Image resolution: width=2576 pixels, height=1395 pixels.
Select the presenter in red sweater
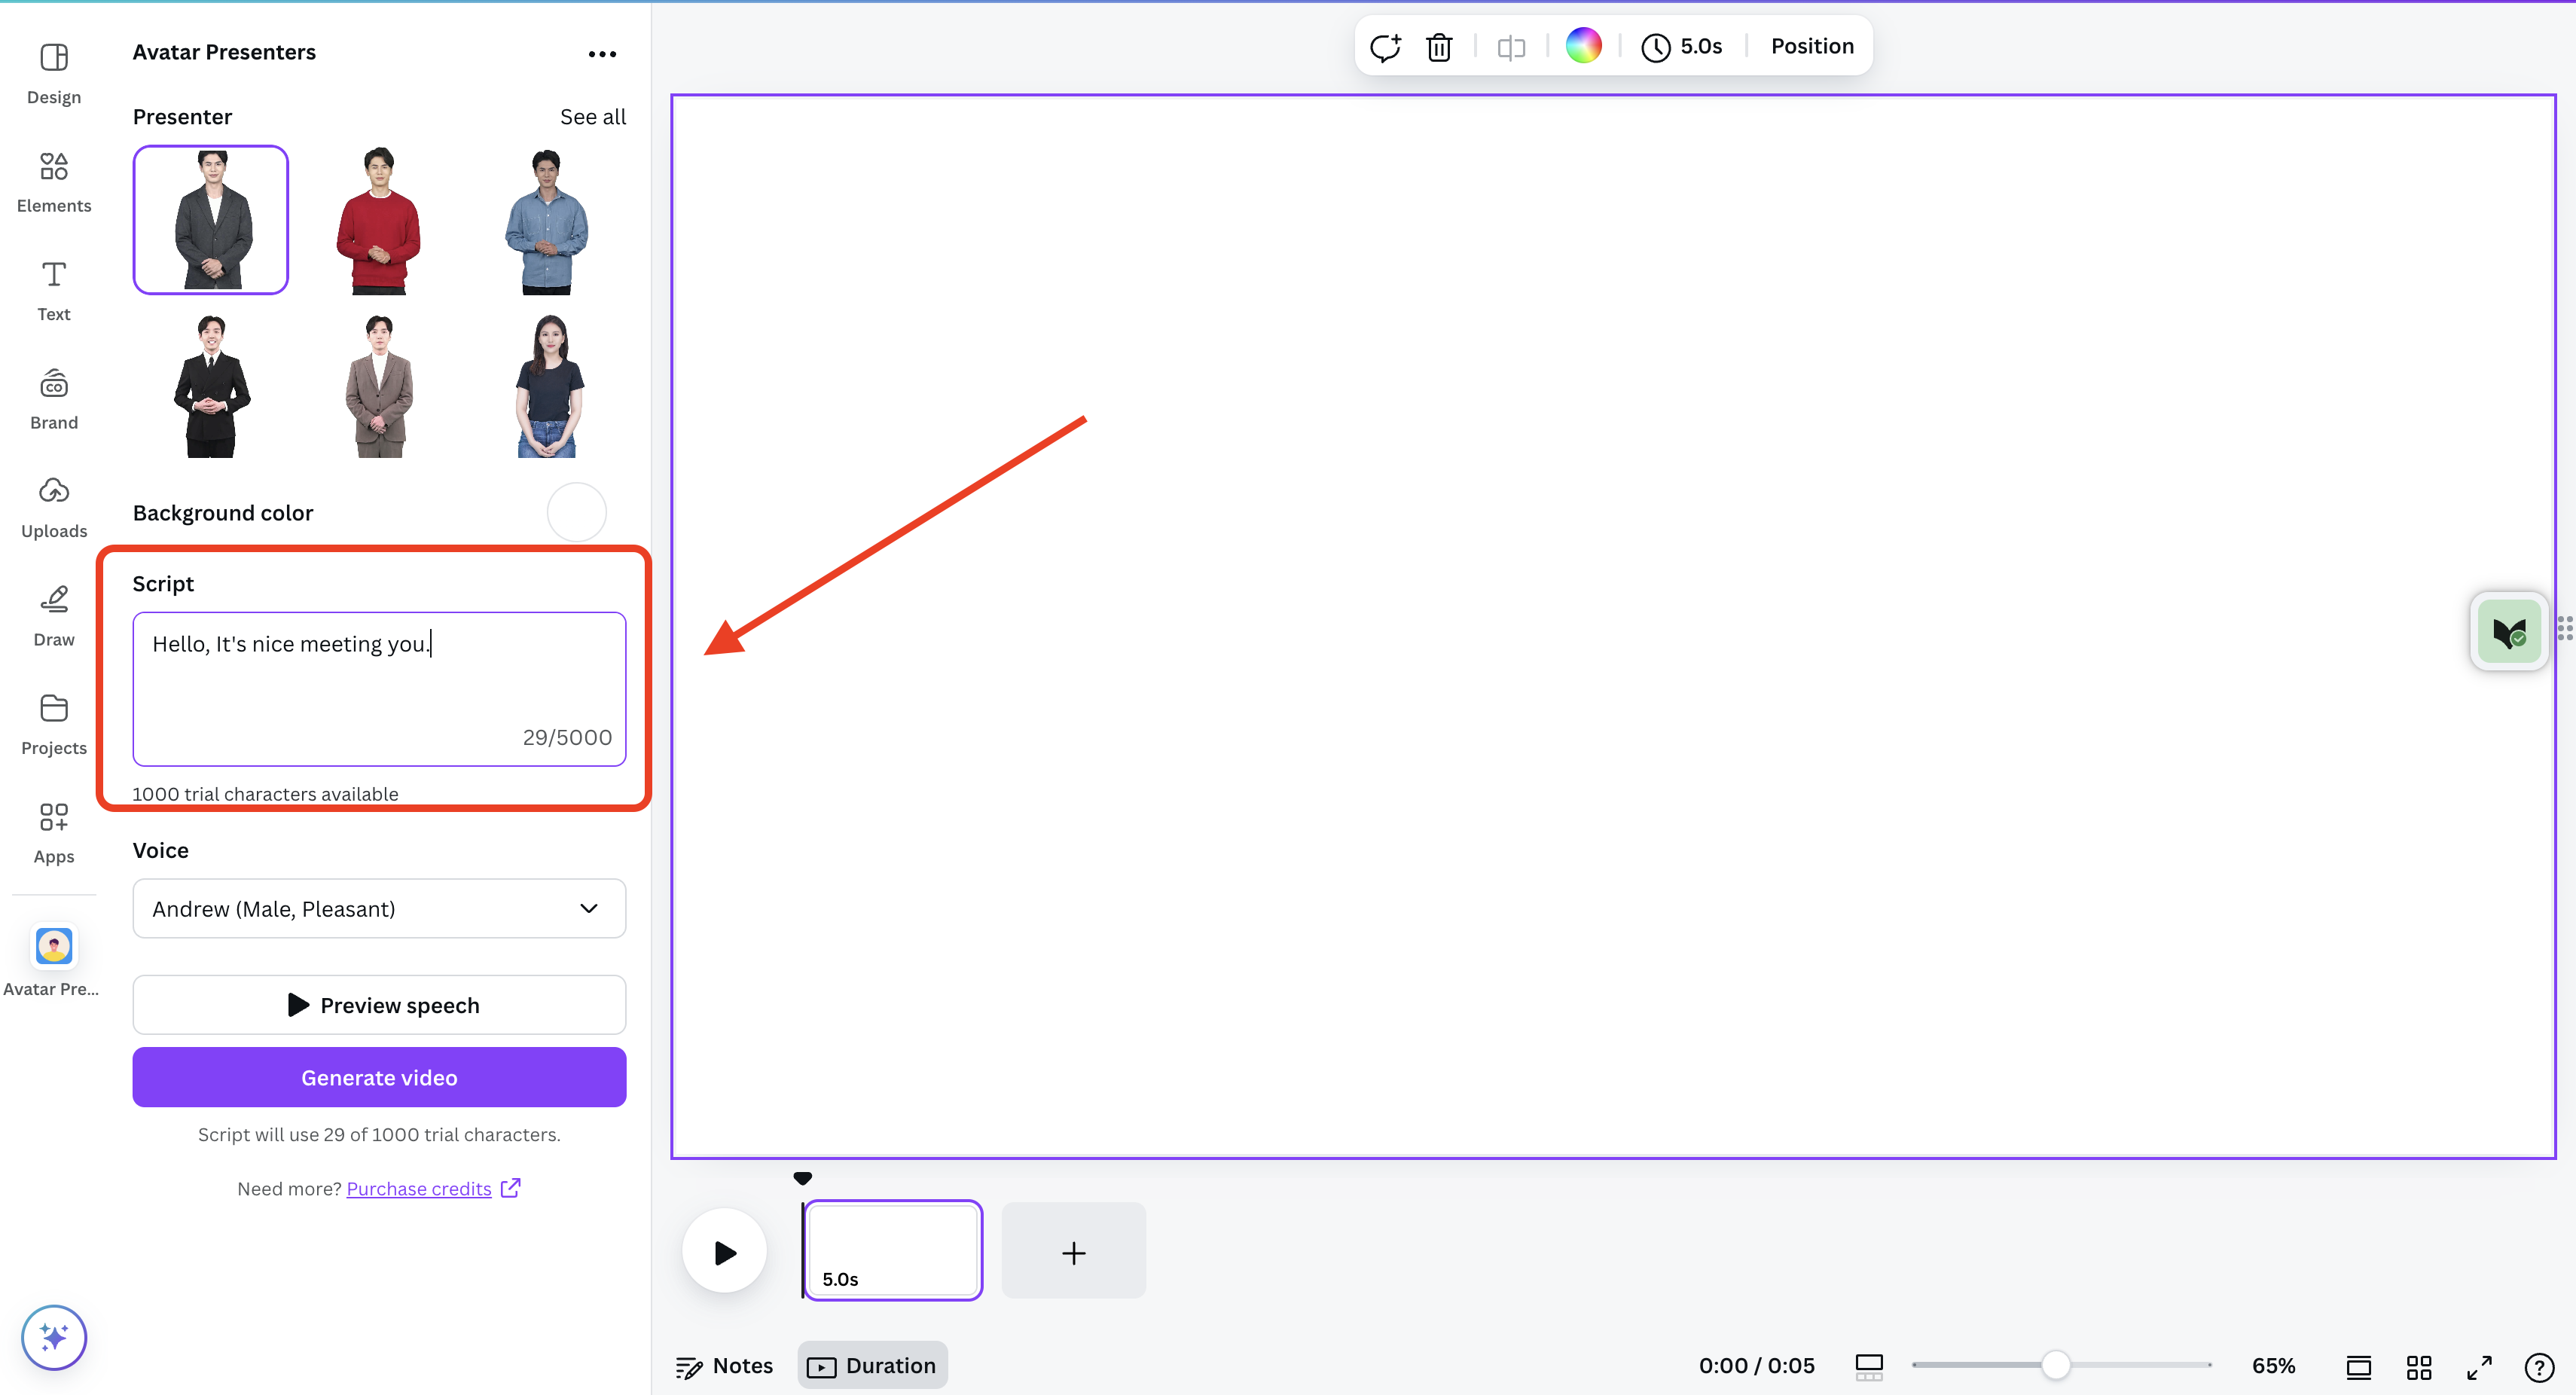click(378, 218)
